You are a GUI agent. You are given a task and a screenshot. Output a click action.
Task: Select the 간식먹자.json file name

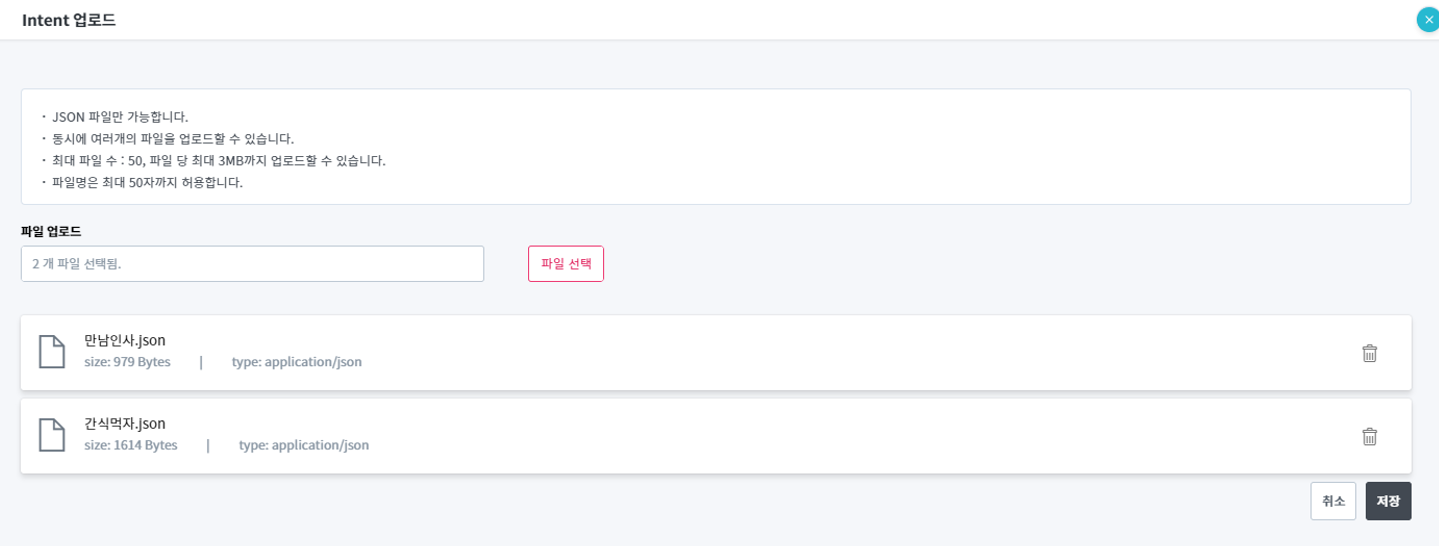(x=125, y=424)
